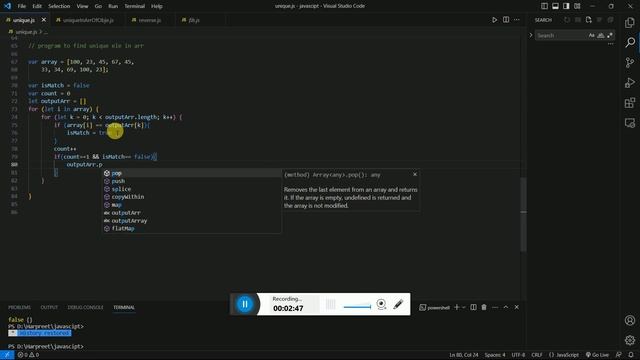Run the current file with play icon

point(494,20)
